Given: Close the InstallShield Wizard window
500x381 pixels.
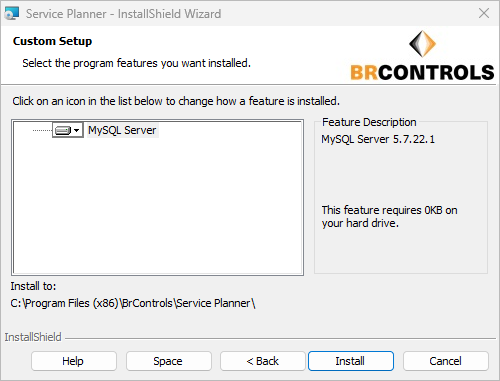Looking at the screenshot, I should 484,13.
